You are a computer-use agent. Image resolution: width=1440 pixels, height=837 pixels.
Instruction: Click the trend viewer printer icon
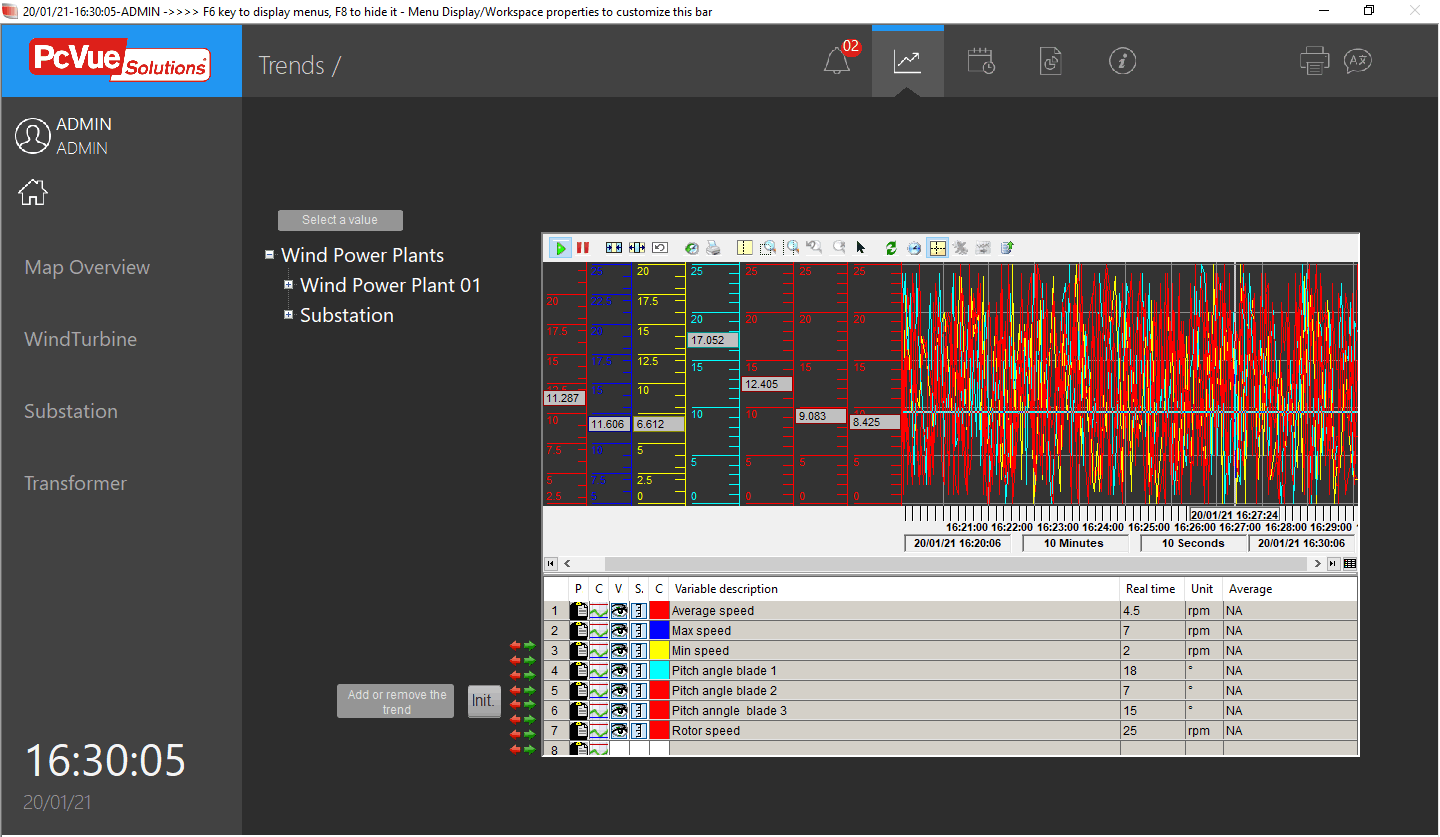[x=713, y=248]
